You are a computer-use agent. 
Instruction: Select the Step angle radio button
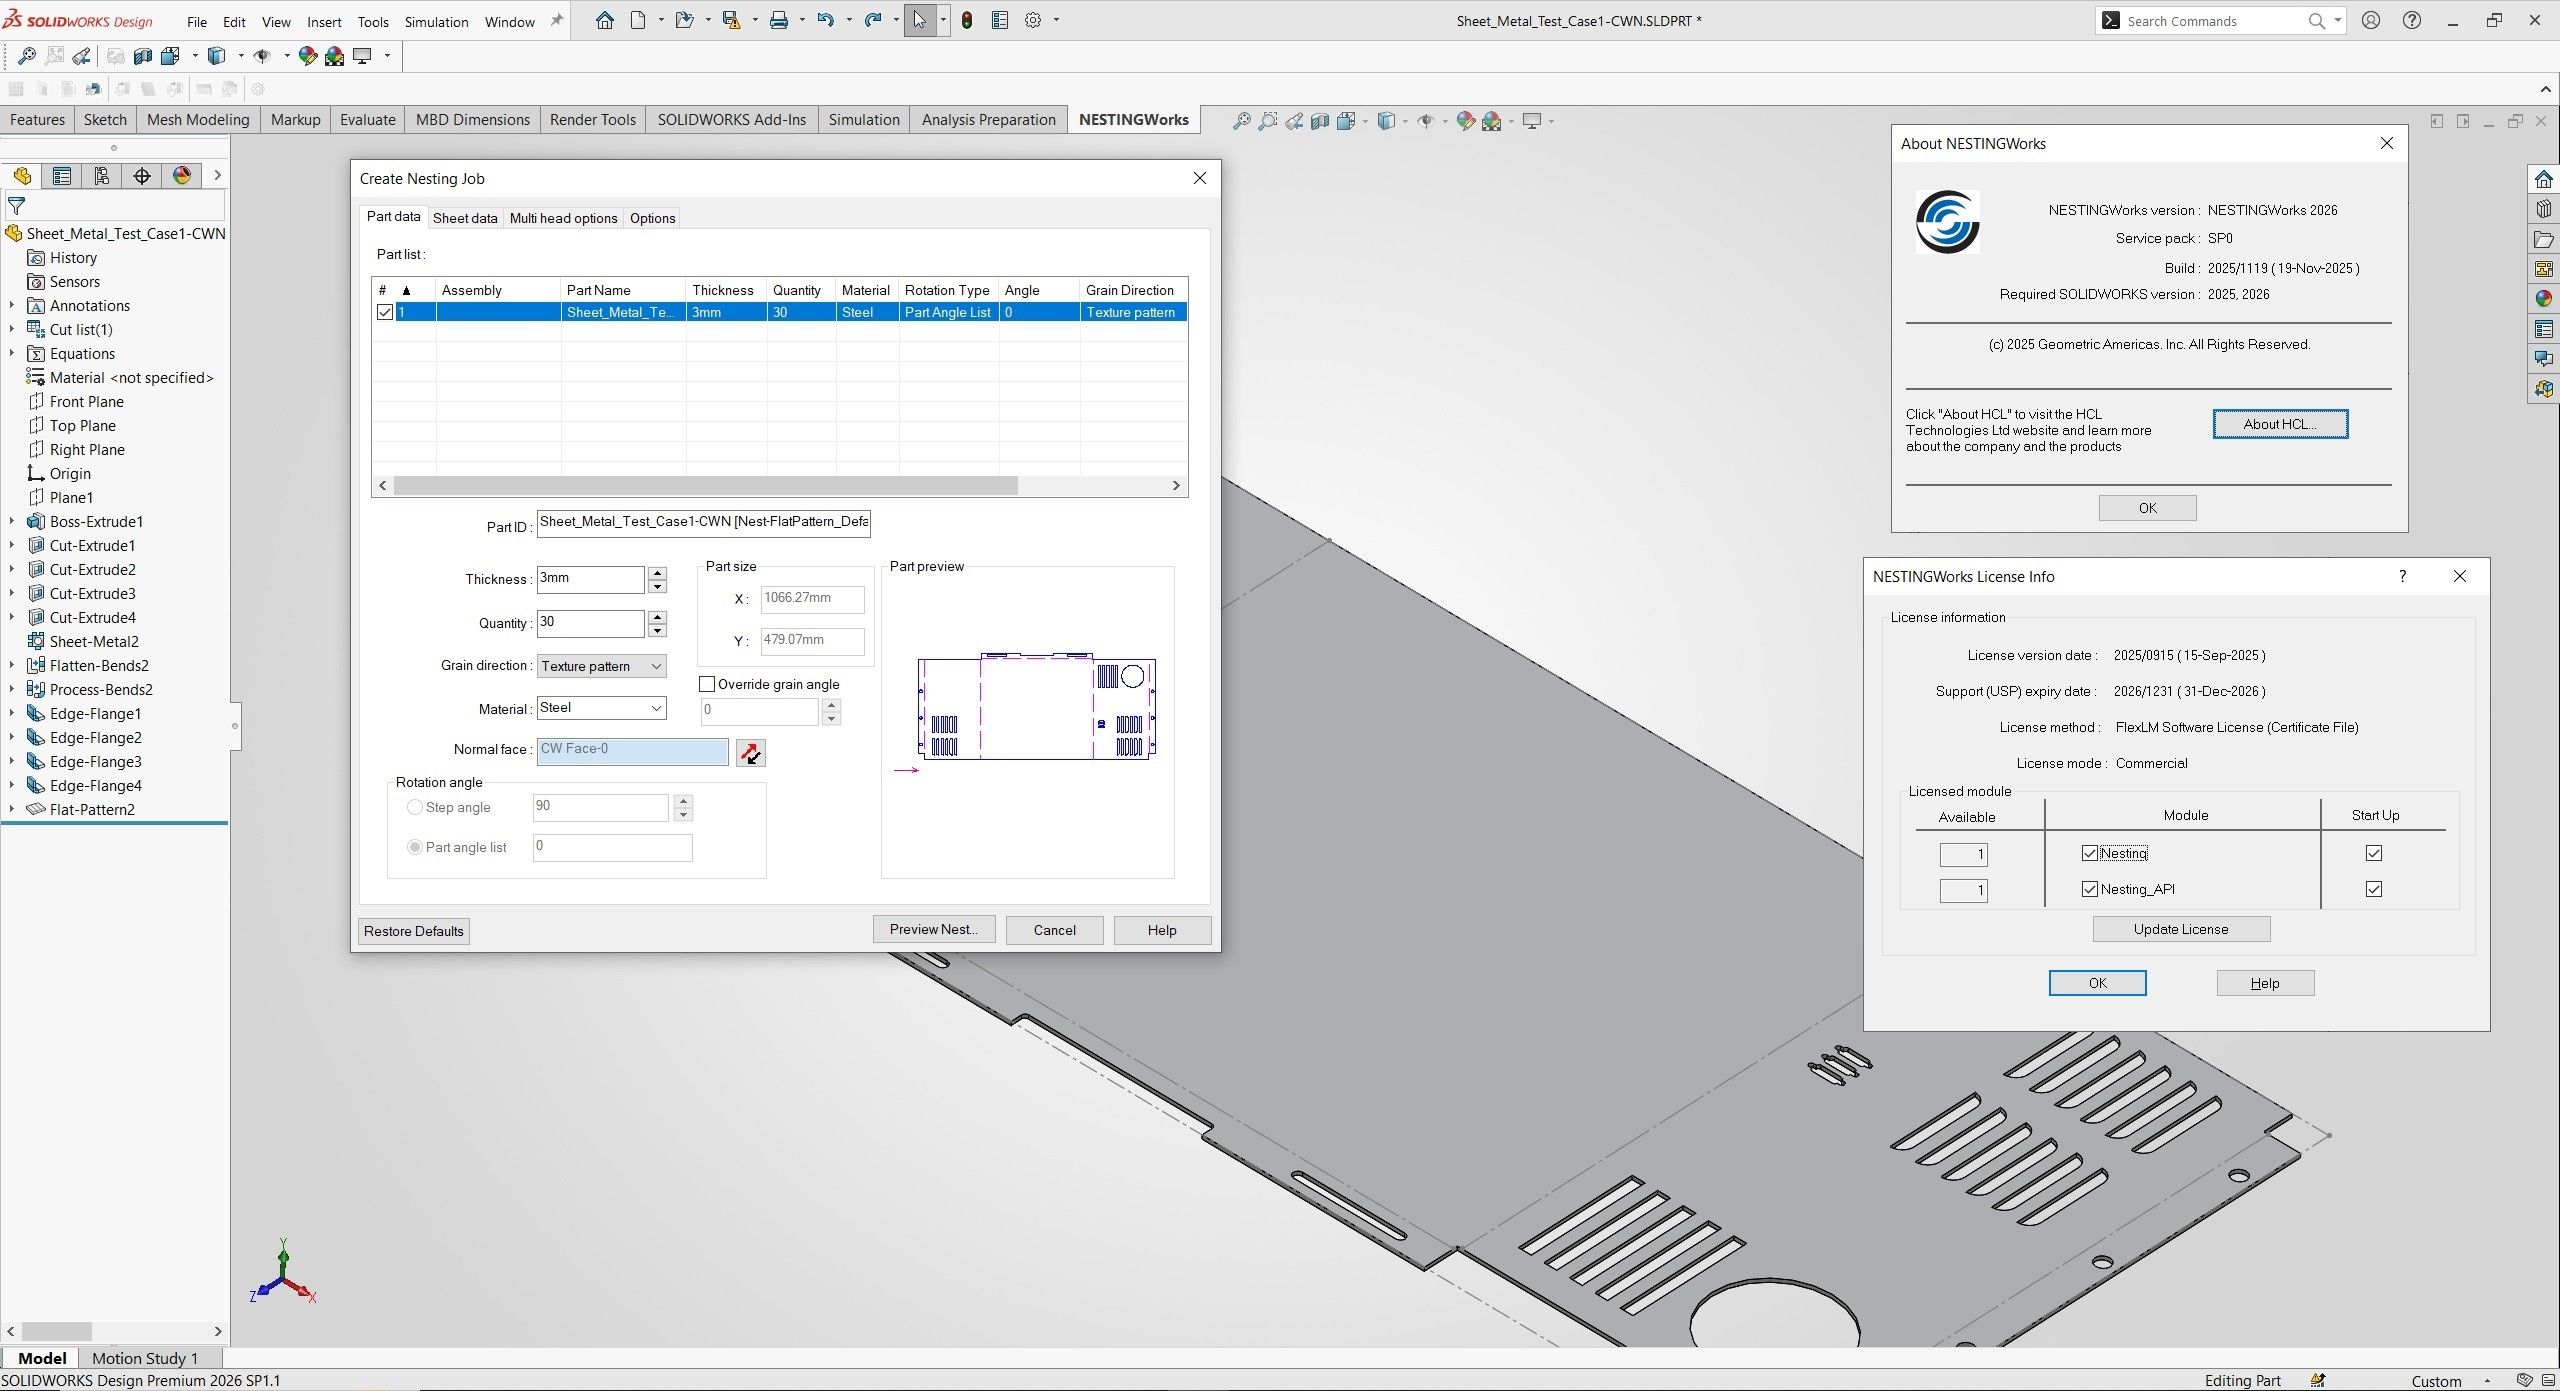(415, 808)
